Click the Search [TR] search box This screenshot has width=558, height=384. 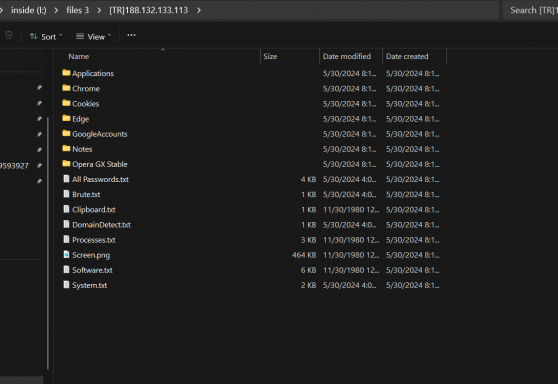pyautogui.click(x=531, y=10)
